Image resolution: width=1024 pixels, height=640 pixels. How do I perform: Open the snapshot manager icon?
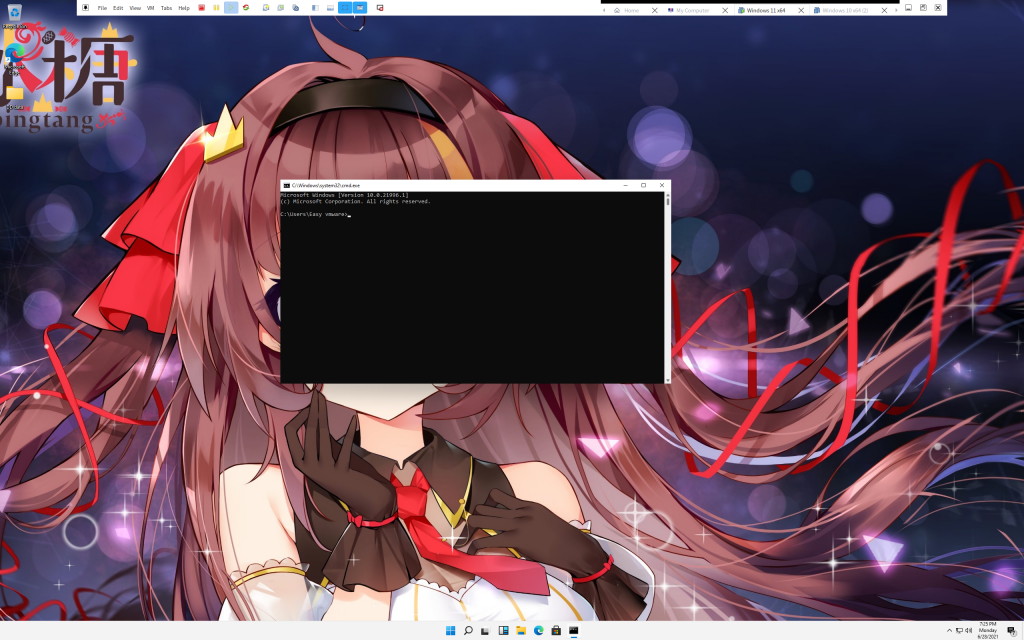(296, 8)
